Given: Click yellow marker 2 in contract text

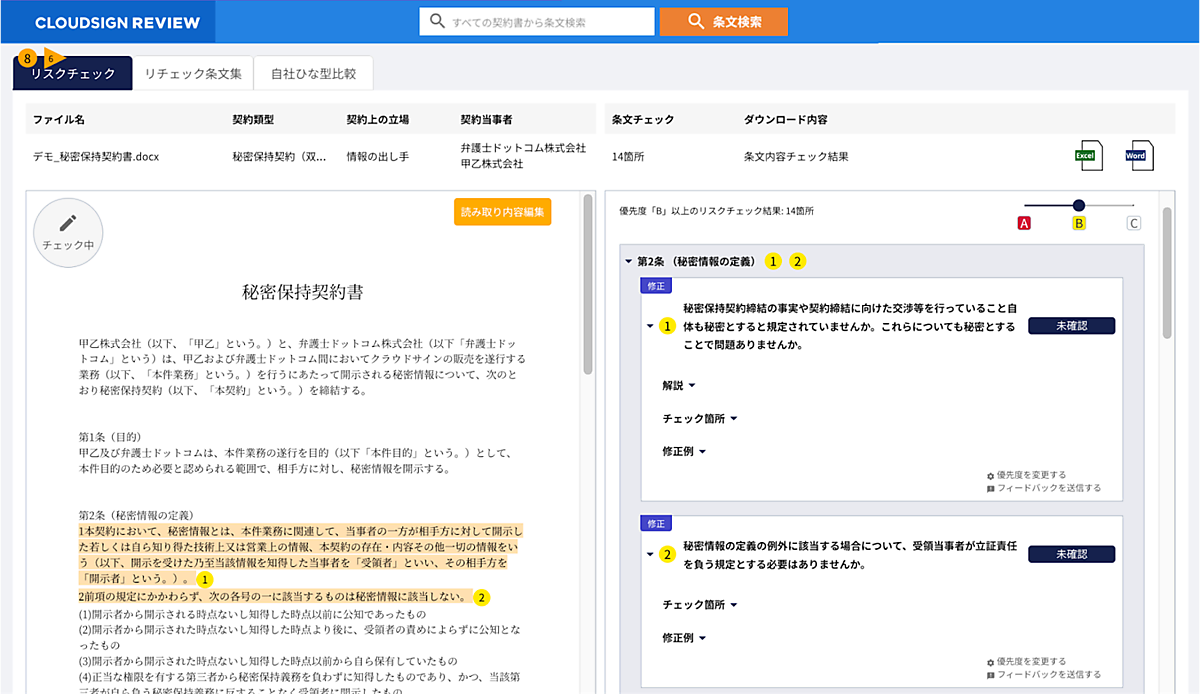Looking at the screenshot, I should [482, 597].
